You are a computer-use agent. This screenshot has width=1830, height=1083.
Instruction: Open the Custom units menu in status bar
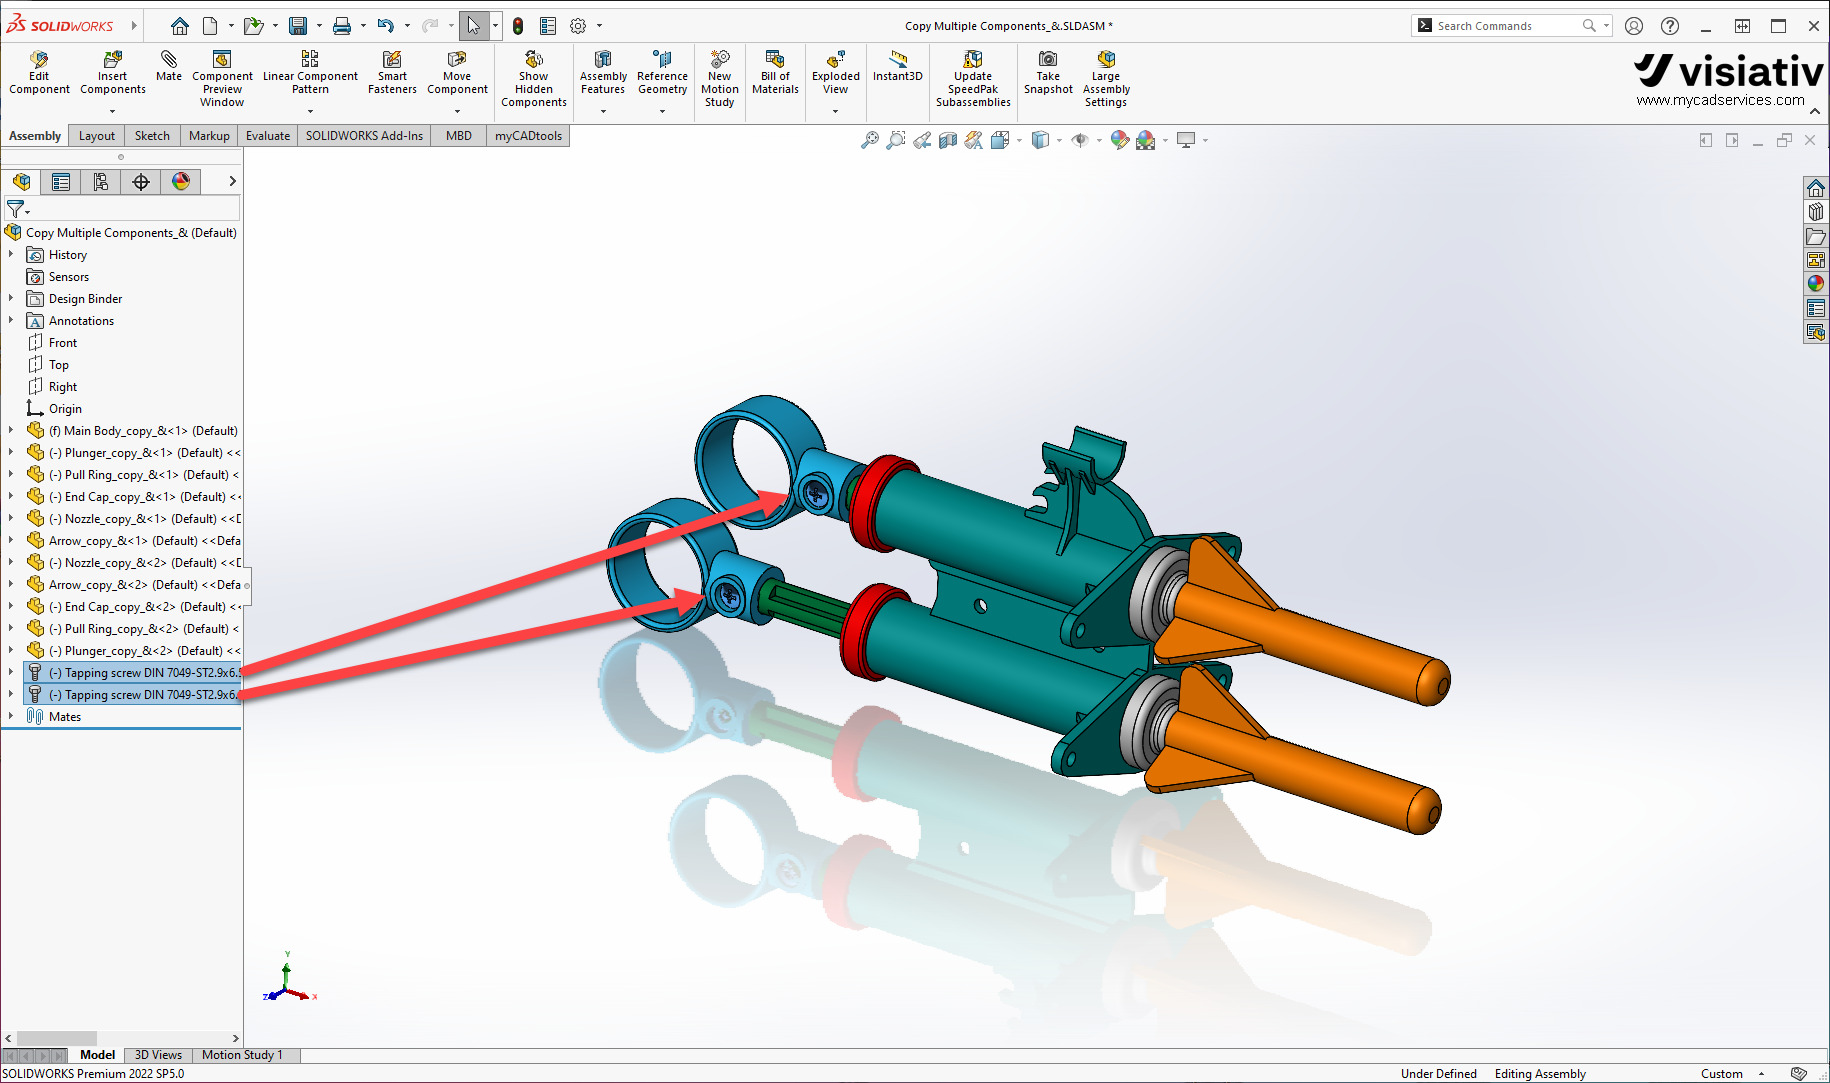1732,1074
